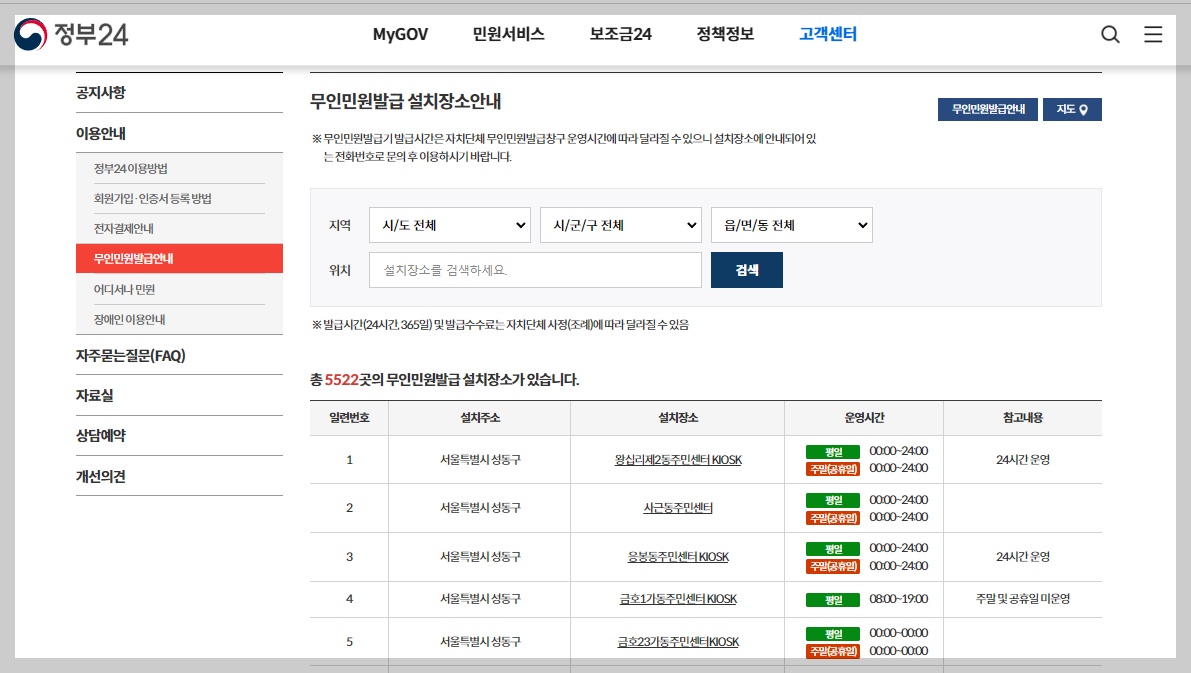Open the 시/도 전체 dropdown
This screenshot has width=1191, height=673.
pos(449,225)
